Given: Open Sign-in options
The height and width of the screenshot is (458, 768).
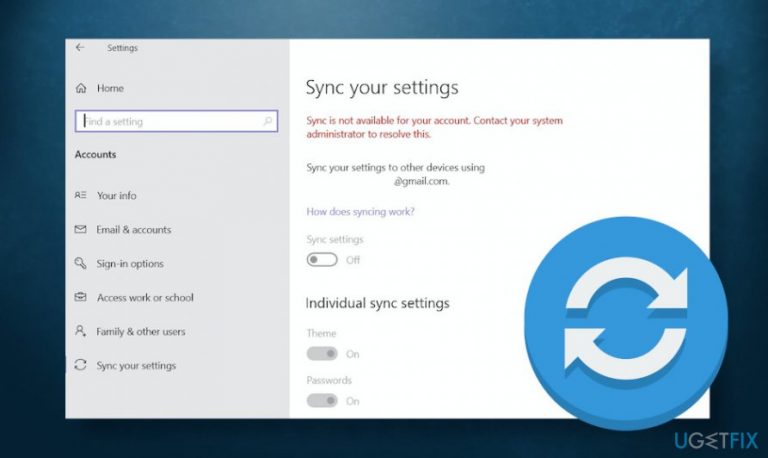Looking at the screenshot, I should tap(130, 264).
